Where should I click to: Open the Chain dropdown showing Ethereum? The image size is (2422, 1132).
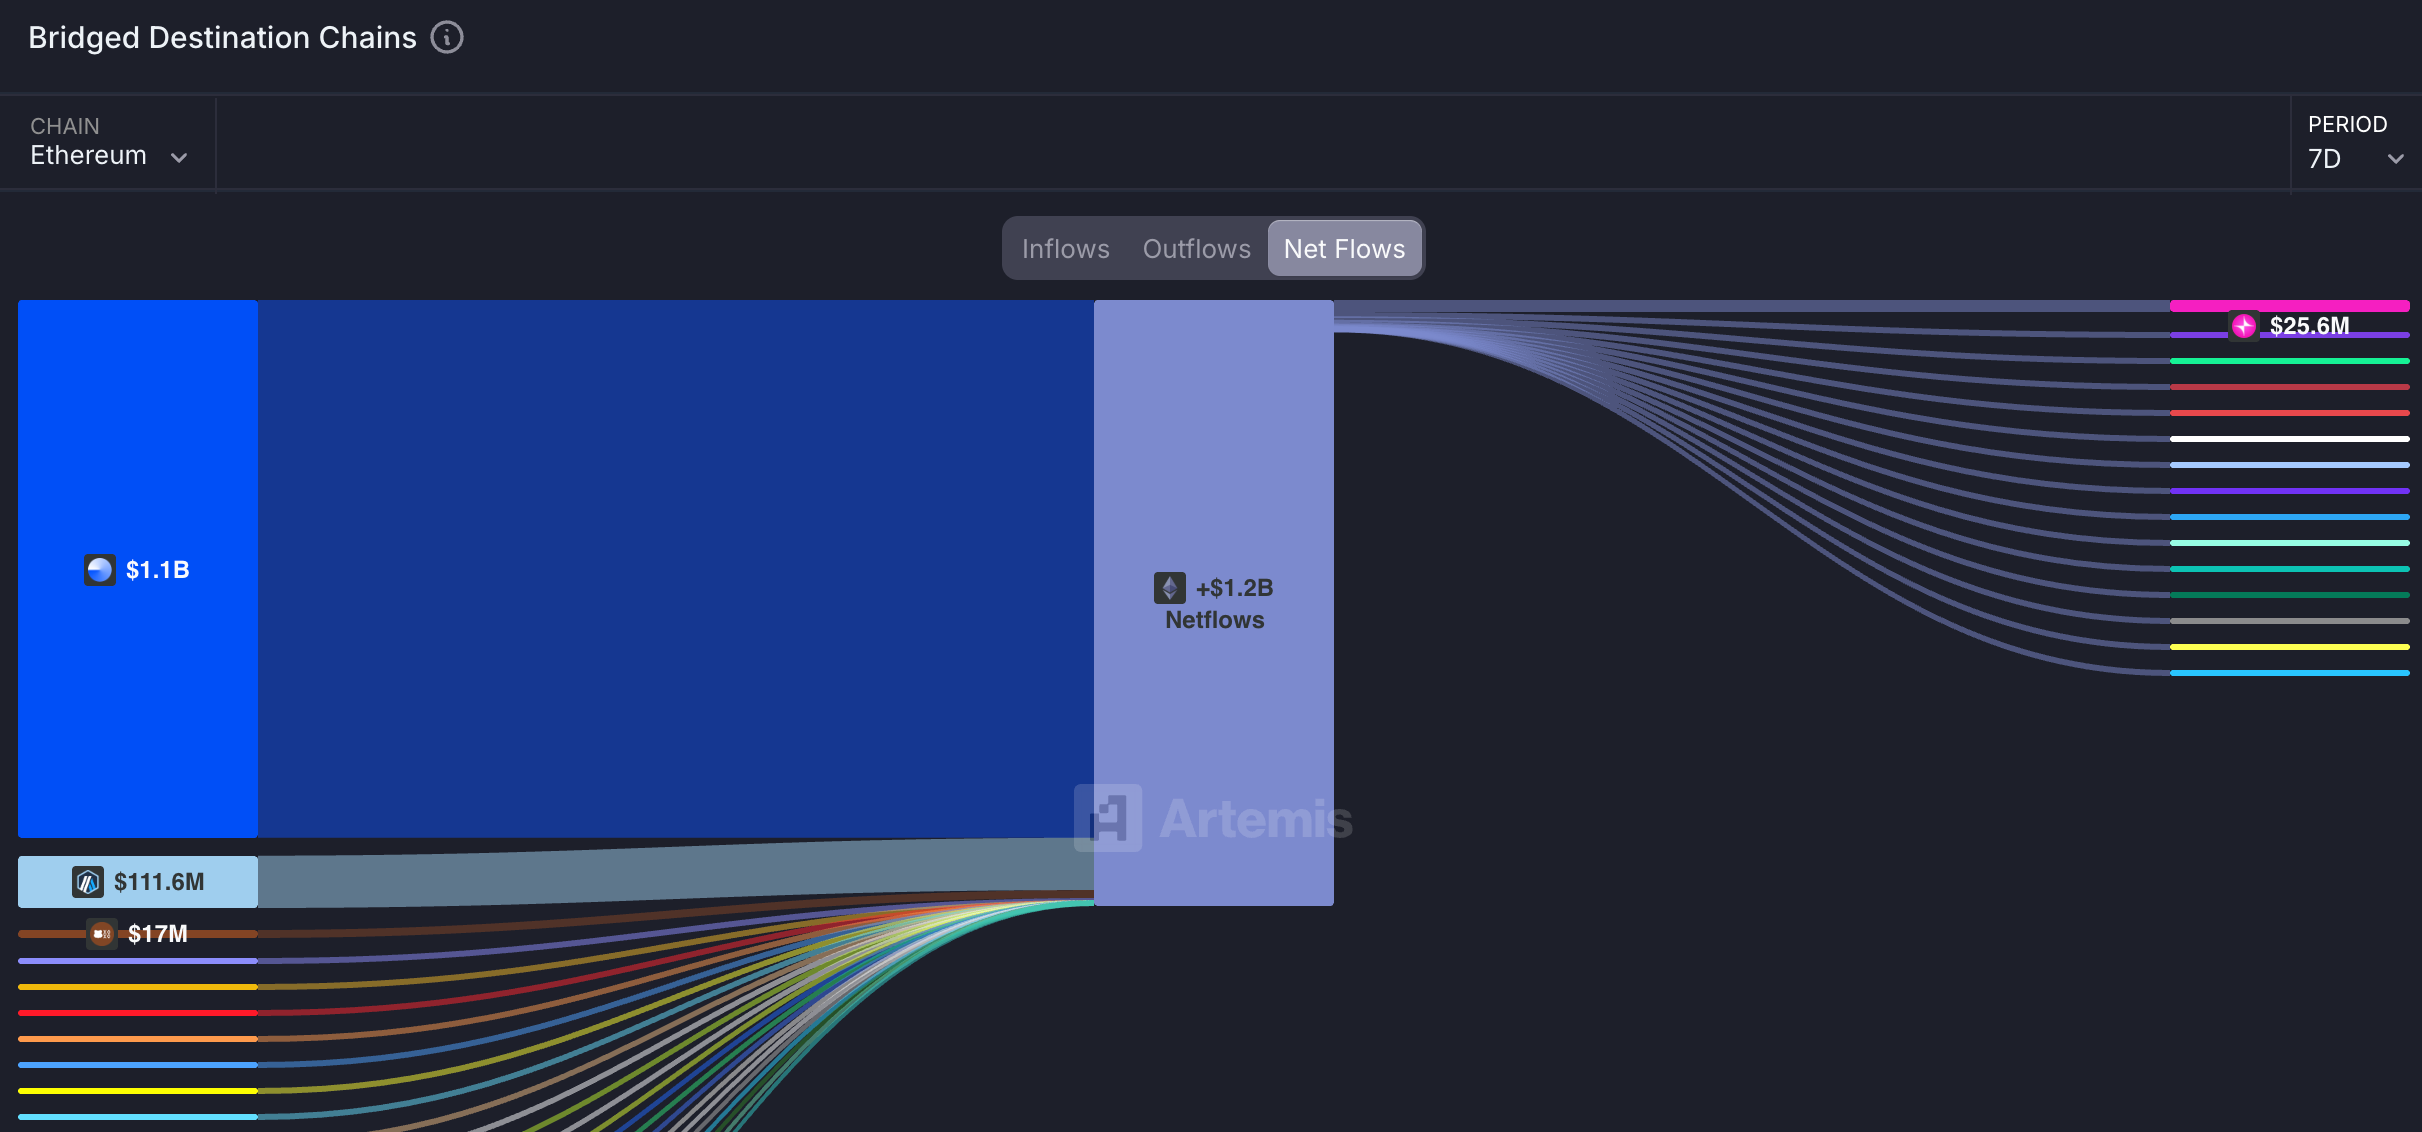pos(88,155)
